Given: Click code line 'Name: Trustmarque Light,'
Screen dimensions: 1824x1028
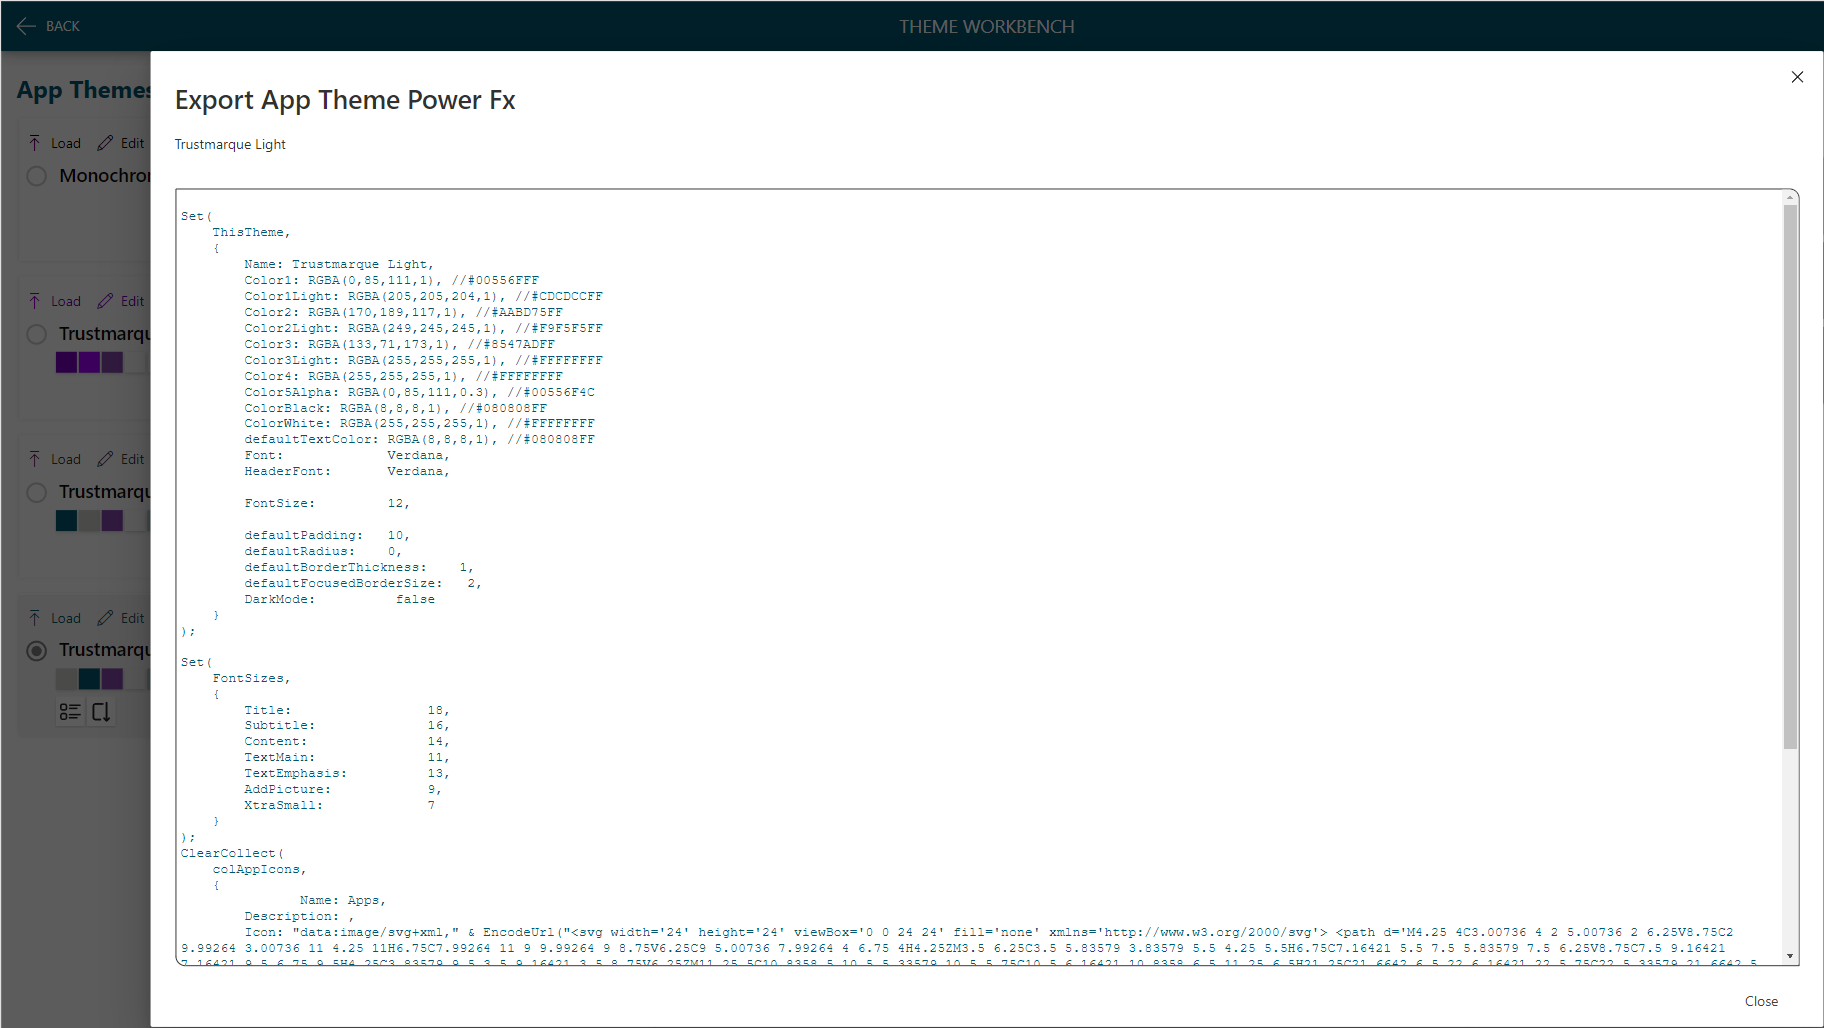Looking at the screenshot, I should click(339, 264).
